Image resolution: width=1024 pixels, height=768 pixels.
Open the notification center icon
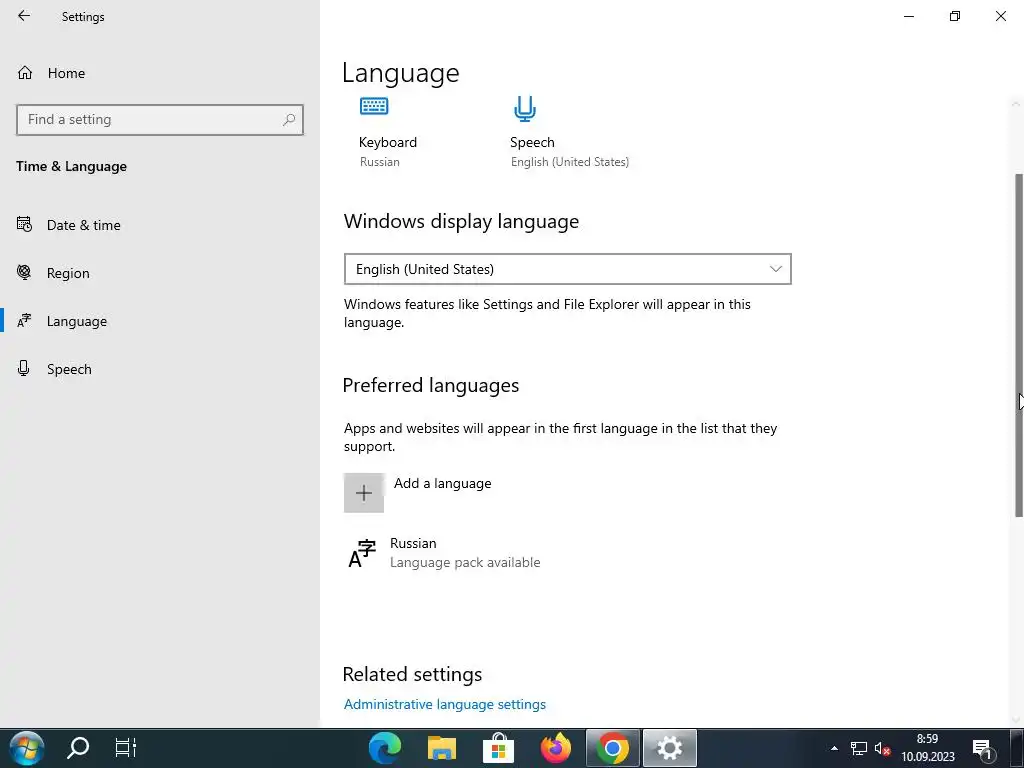[984, 749]
